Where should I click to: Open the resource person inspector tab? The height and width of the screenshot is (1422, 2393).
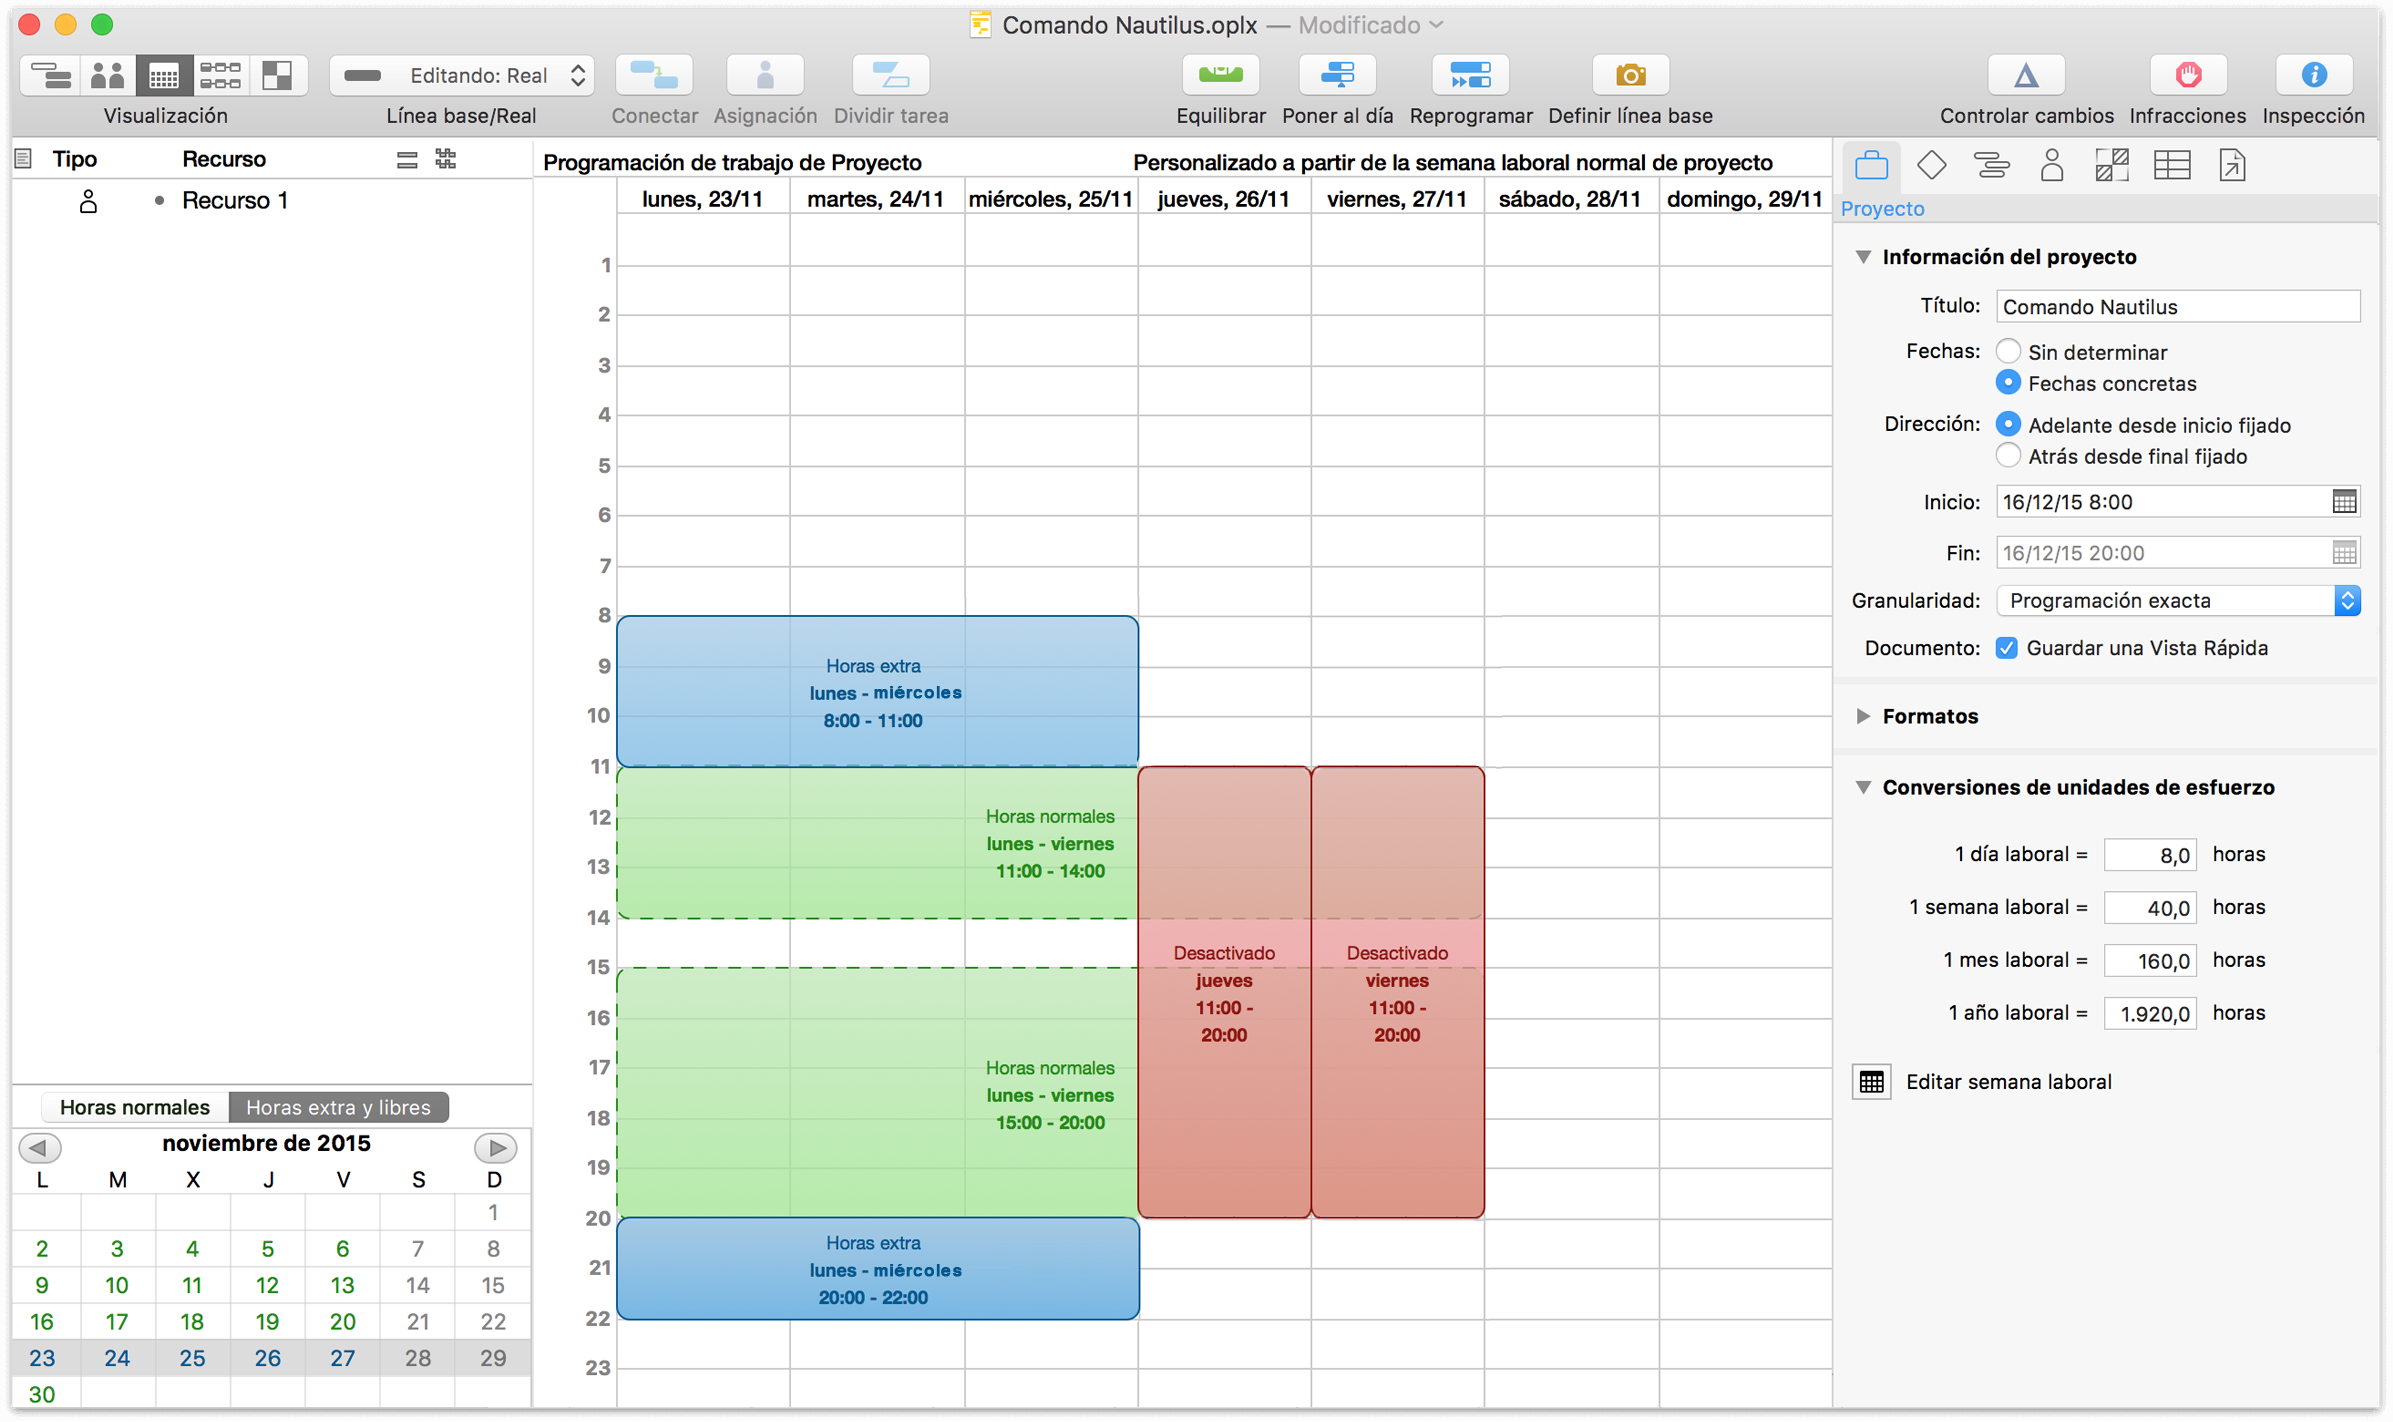coord(2051,165)
